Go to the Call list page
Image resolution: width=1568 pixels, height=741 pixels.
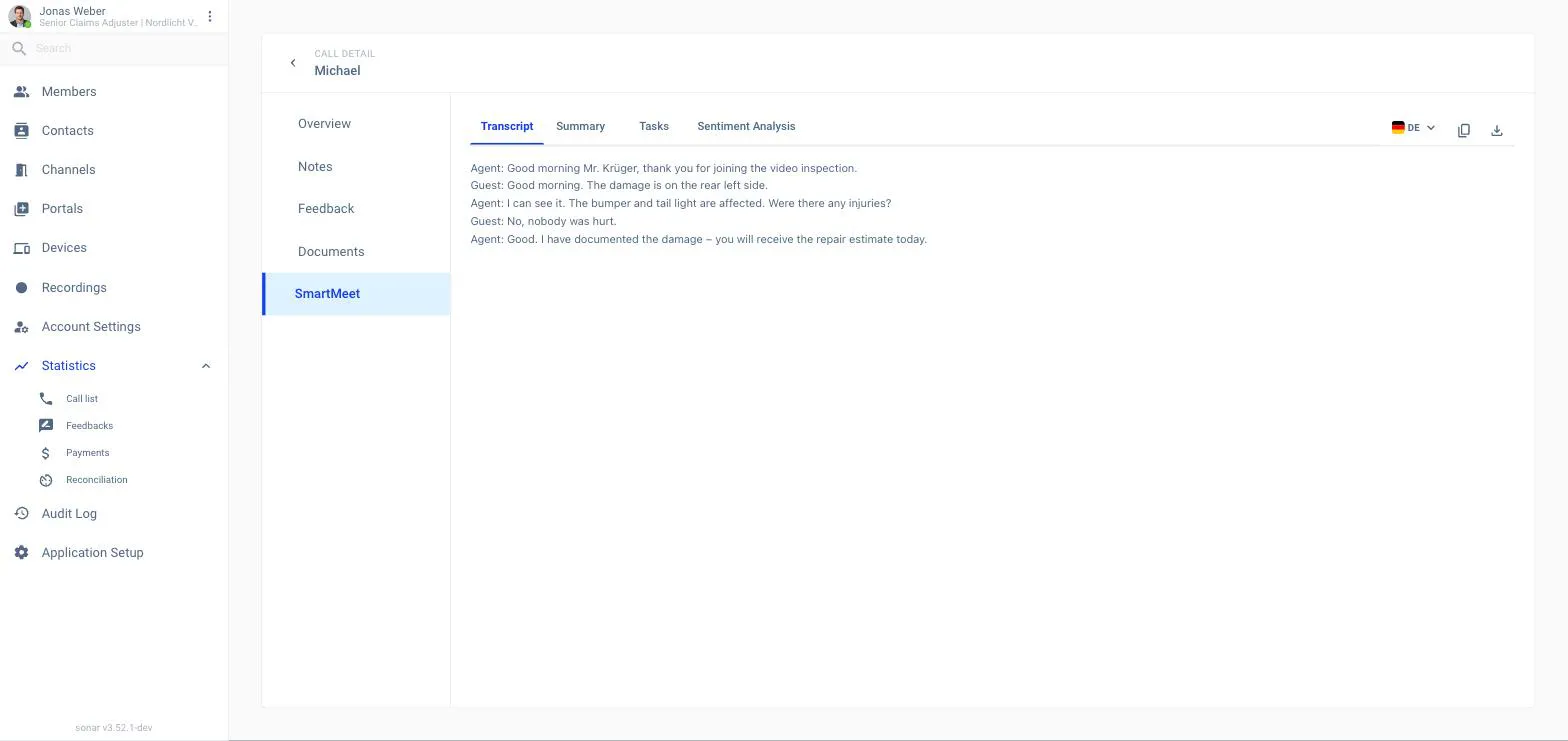[x=82, y=399]
